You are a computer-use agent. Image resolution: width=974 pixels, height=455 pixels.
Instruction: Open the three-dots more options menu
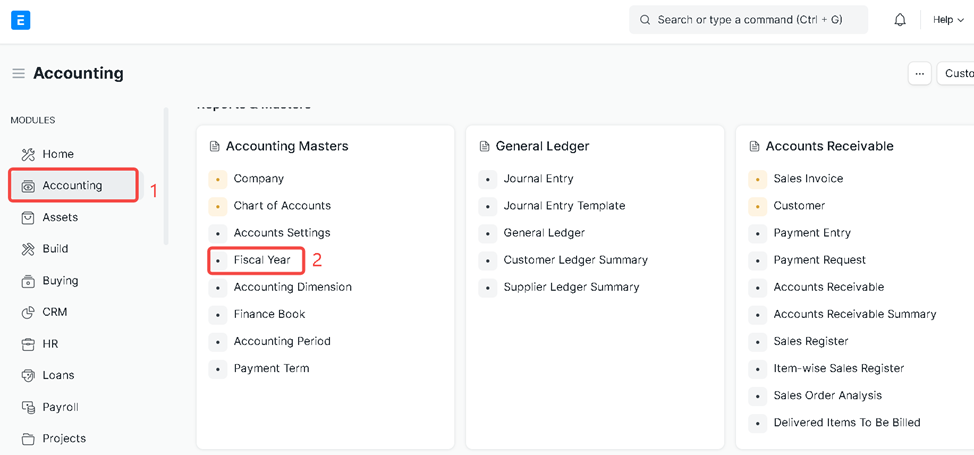[x=919, y=74]
